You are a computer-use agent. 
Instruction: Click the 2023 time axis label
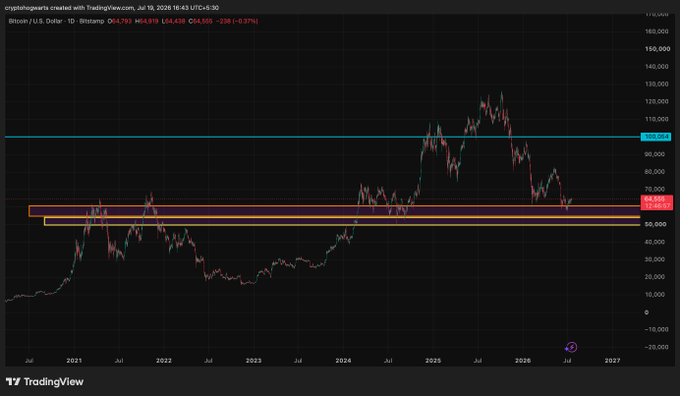pyautogui.click(x=254, y=360)
